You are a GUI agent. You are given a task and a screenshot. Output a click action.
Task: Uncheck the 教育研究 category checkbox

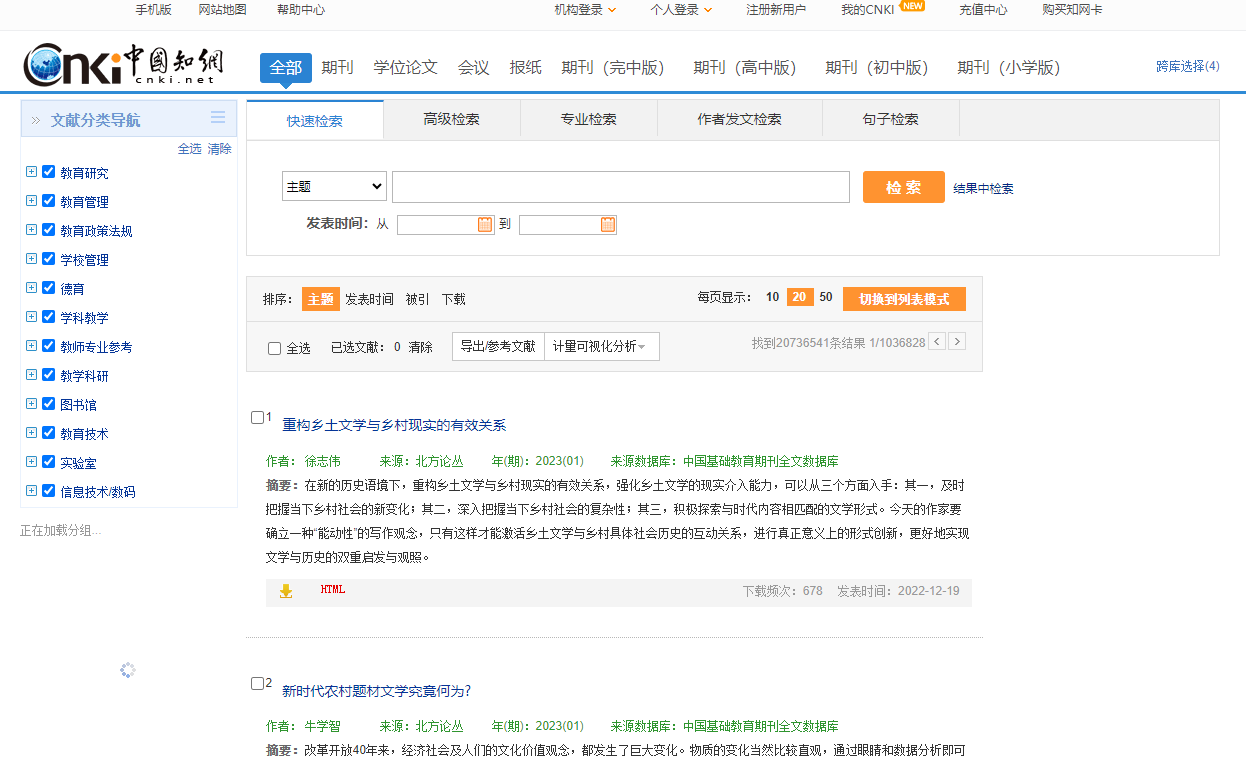(48, 171)
